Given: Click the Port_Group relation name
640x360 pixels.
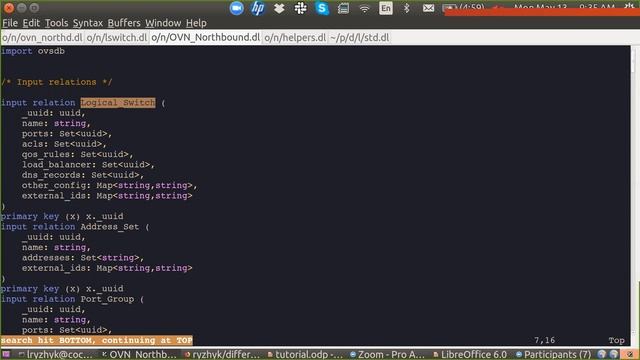Looking at the screenshot, I should point(107,299).
